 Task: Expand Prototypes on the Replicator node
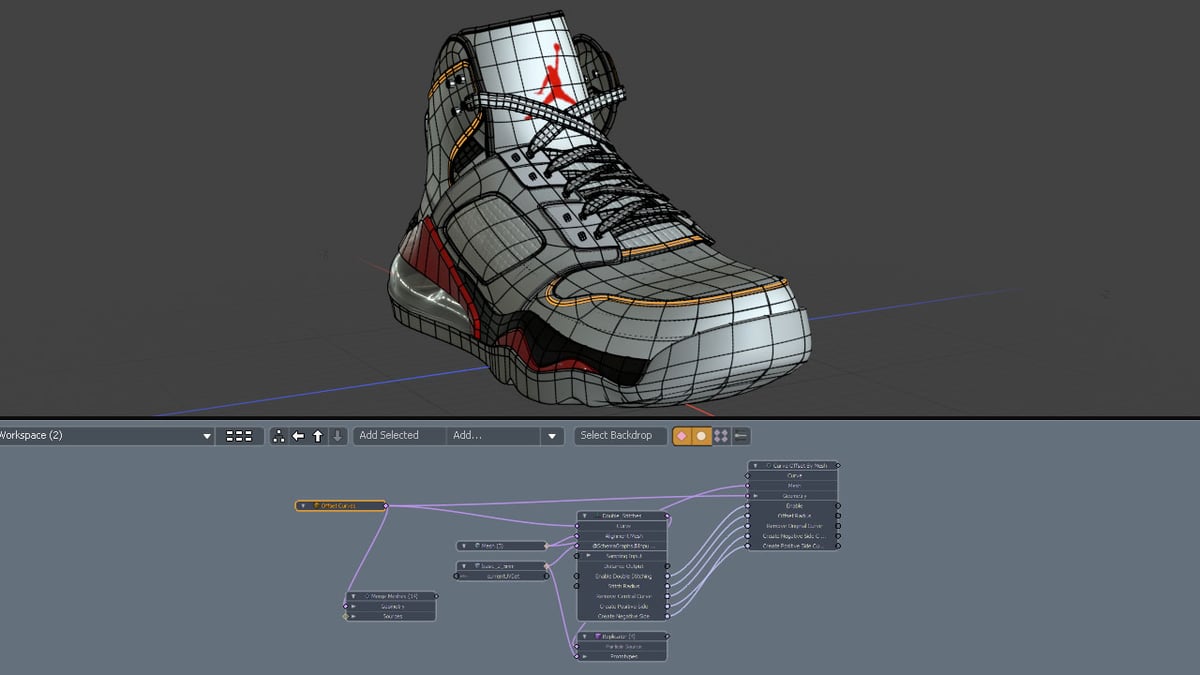585,657
